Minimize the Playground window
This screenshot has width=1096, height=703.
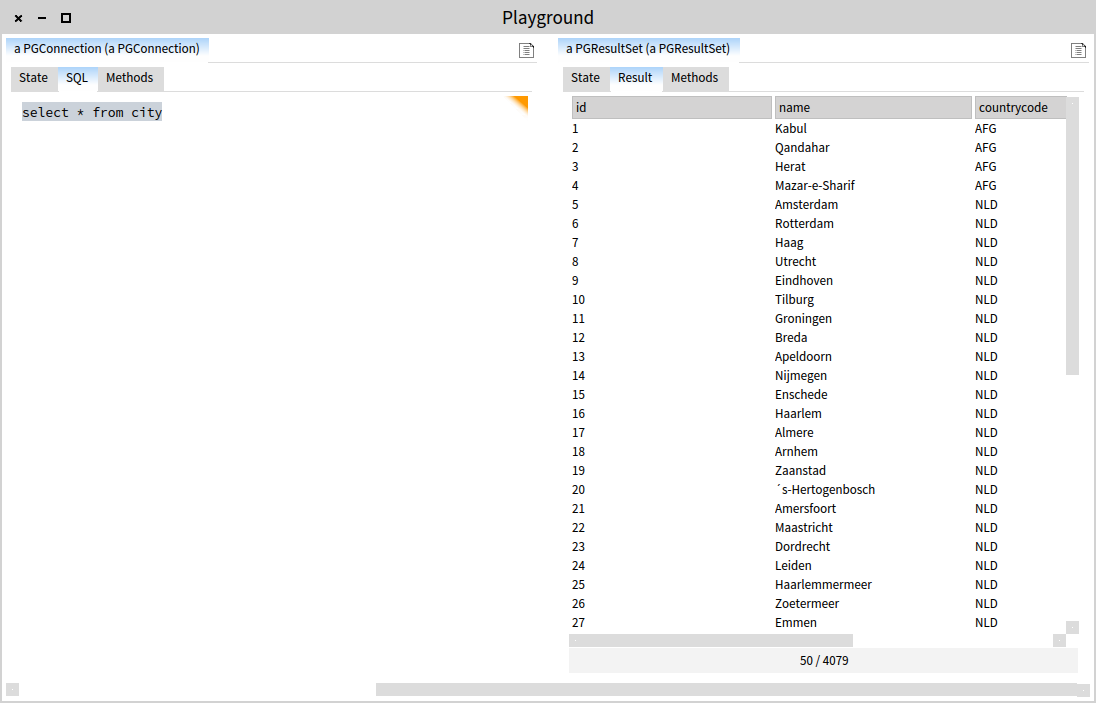click(x=42, y=18)
